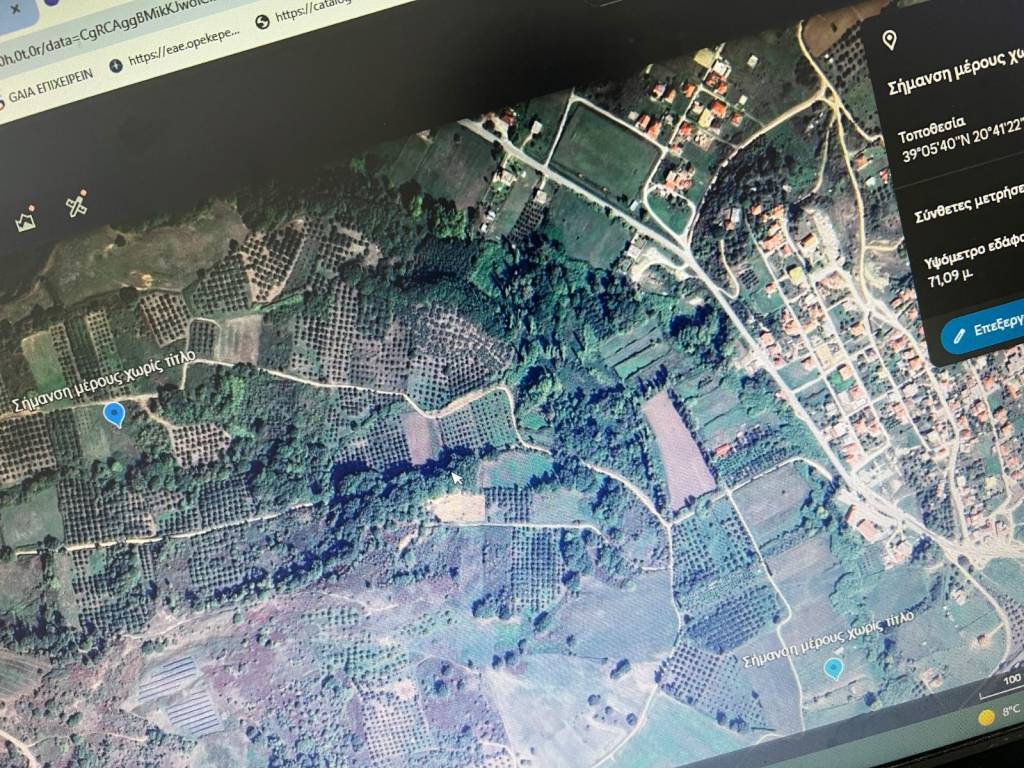The height and width of the screenshot is (768, 1024).
Task: Click the historical imagery icon on the map
Action: click(27, 219)
